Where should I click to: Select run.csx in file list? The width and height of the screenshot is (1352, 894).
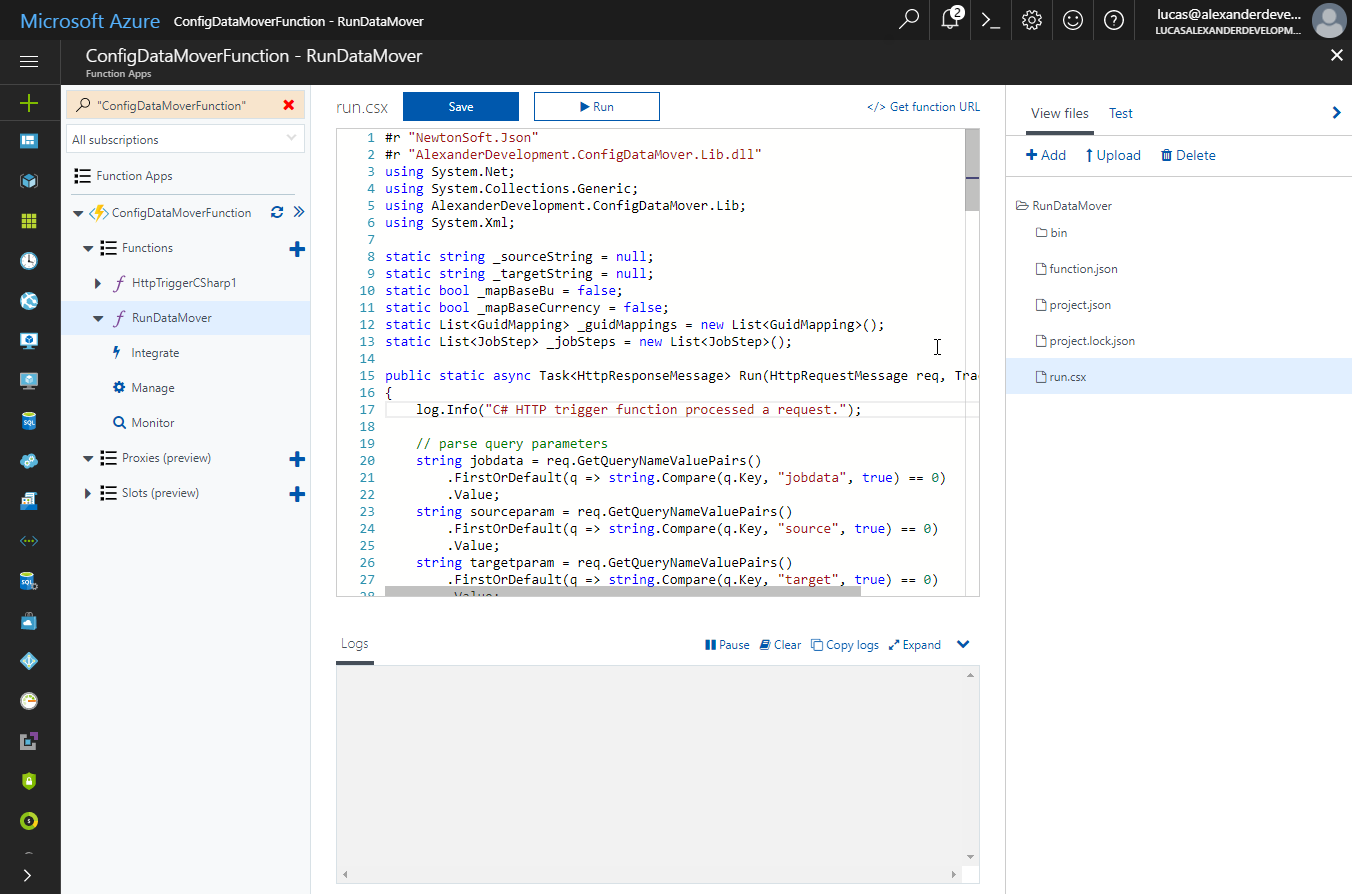click(x=1179, y=377)
